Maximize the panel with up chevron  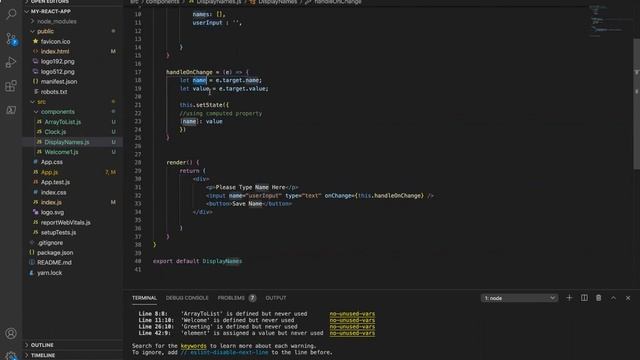tap(613, 298)
